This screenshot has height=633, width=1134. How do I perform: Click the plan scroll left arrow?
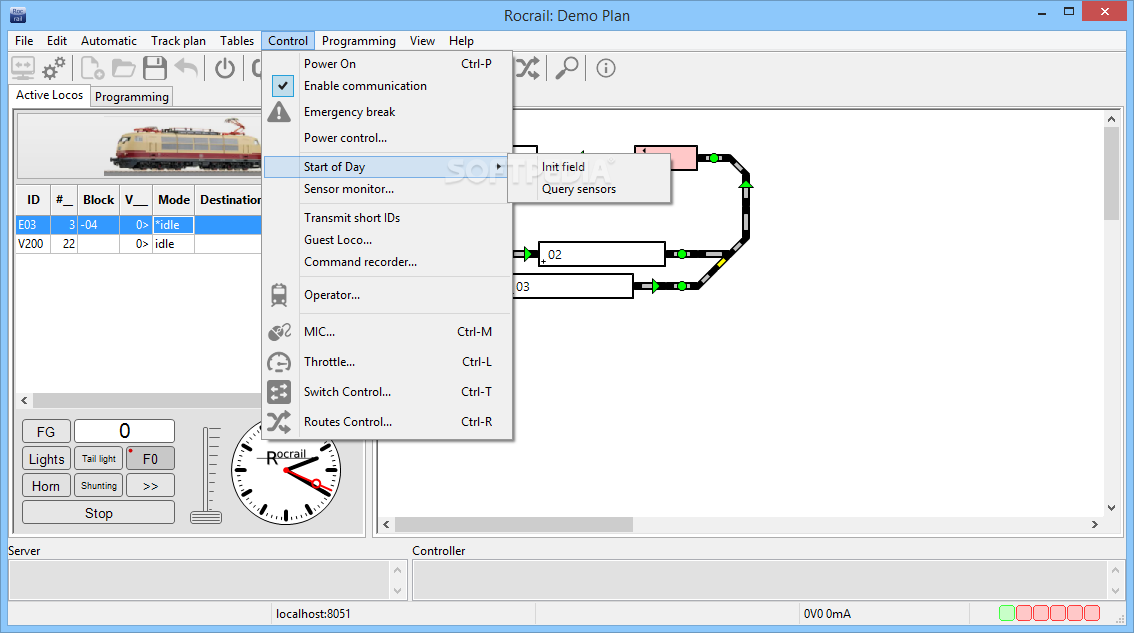pos(386,524)
